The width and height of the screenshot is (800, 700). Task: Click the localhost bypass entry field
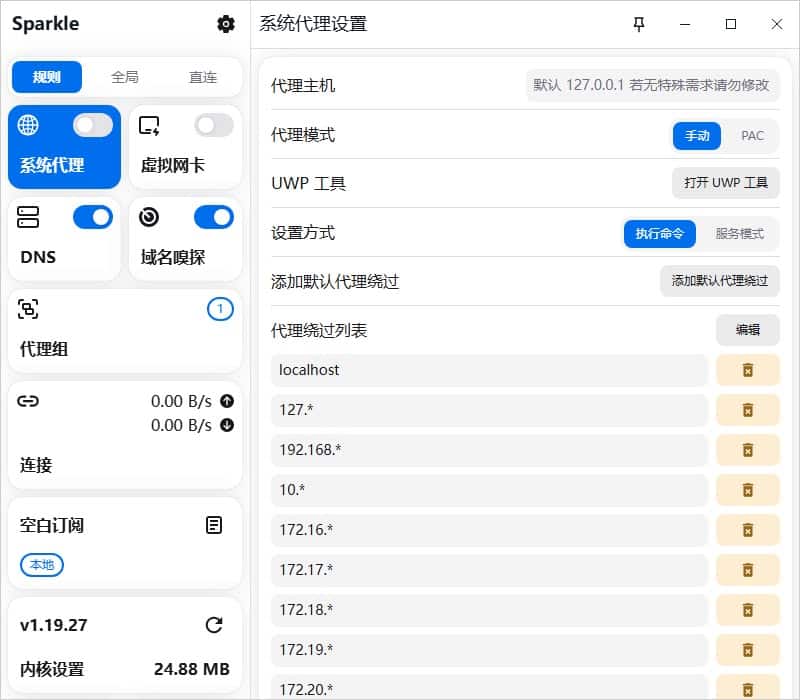(x=489, y=370)
